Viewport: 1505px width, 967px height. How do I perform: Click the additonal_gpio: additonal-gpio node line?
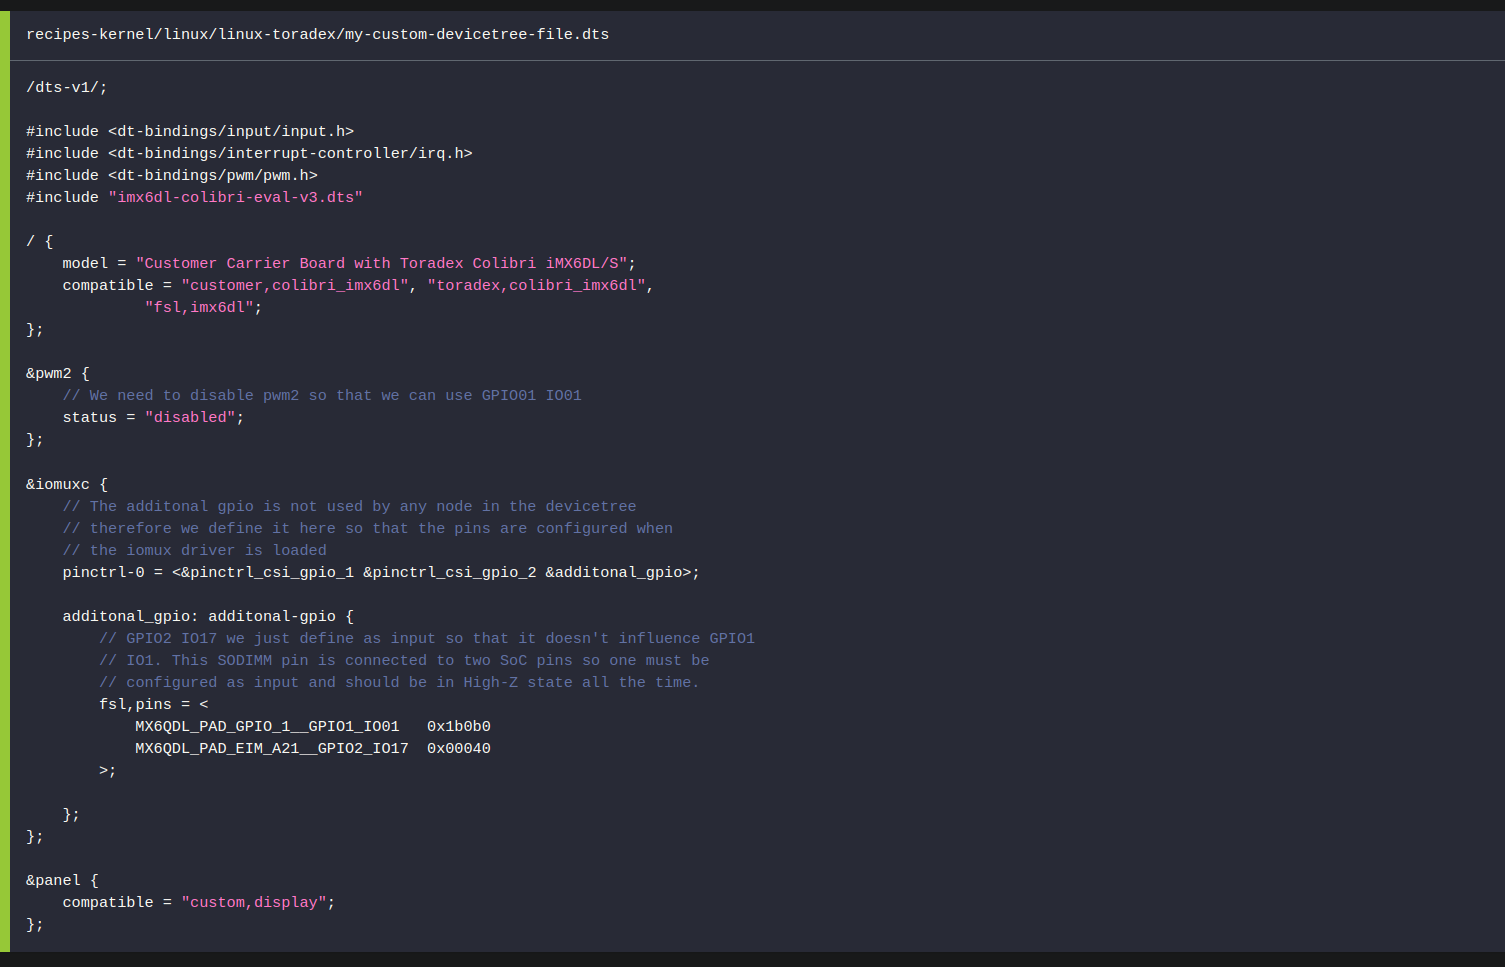208,617
